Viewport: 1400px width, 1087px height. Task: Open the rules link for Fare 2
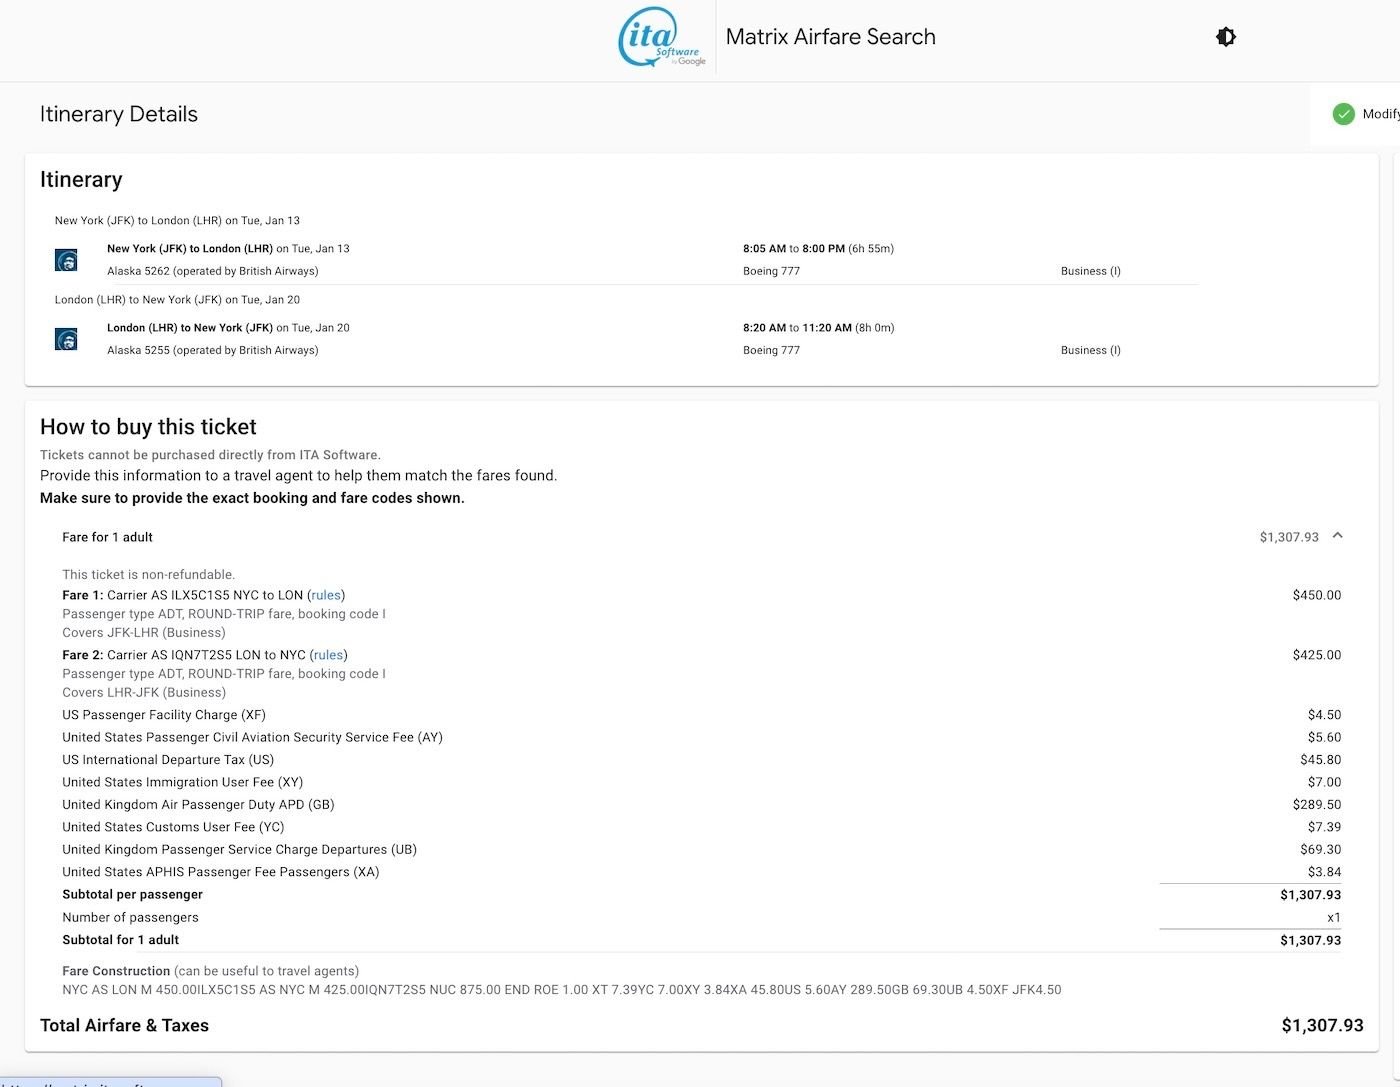pos(328,655)
